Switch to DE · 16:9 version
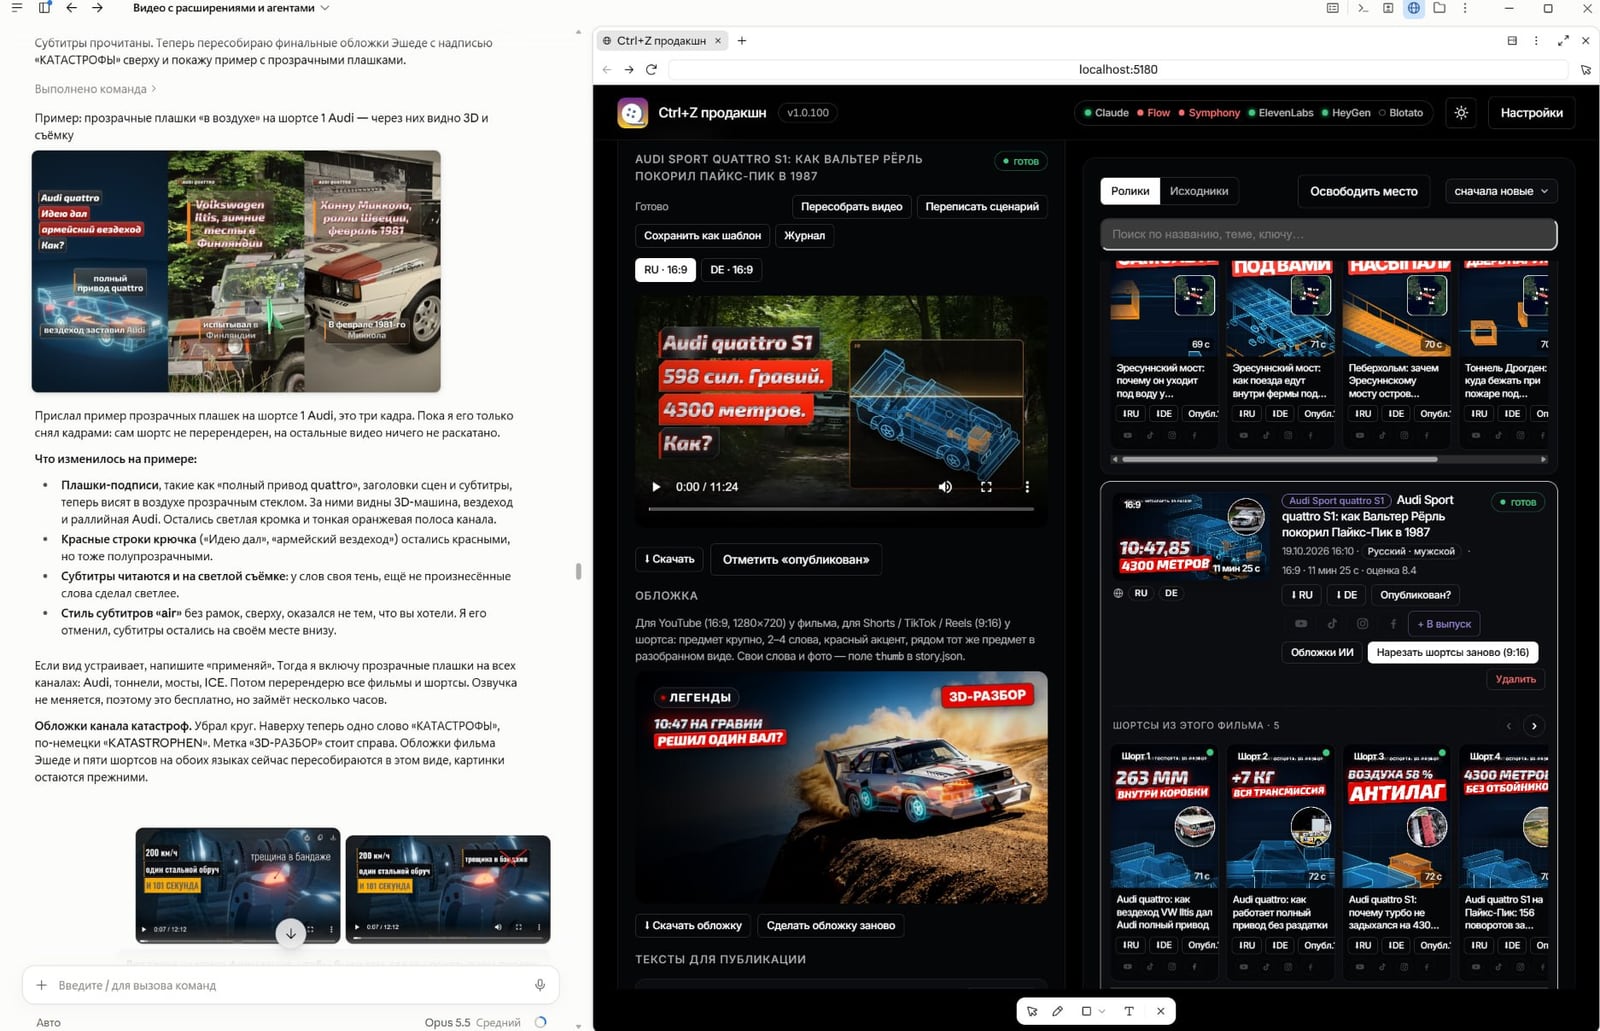Image resolution: width=1600 pixels, height=1031 pixels. click(731, 270)
